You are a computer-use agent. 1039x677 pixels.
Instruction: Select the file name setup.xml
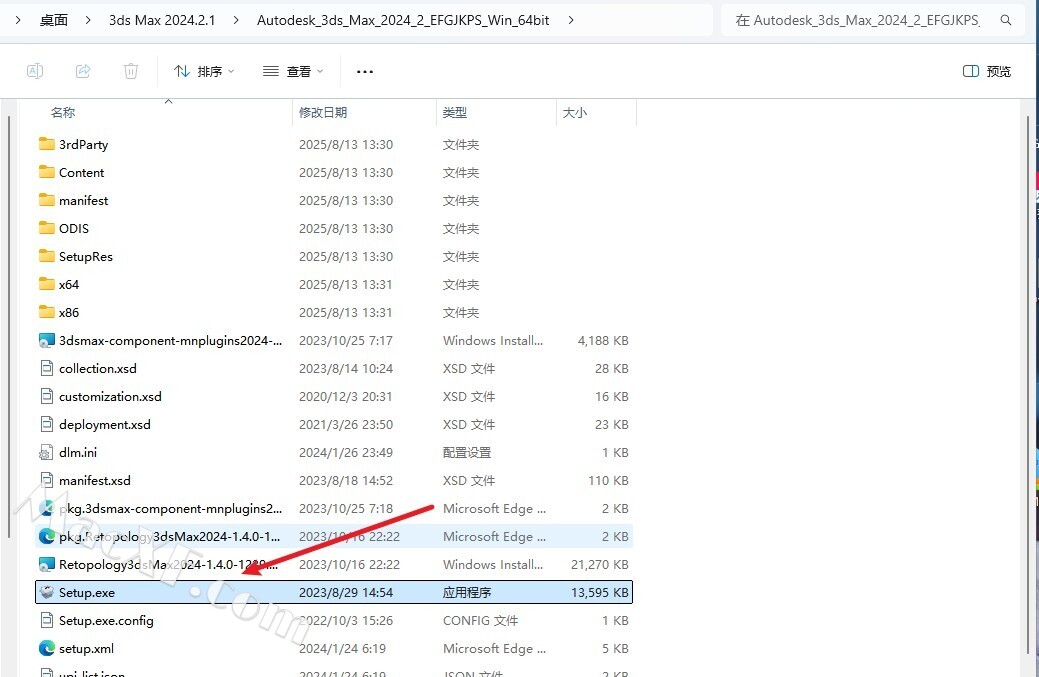(86, 649)
